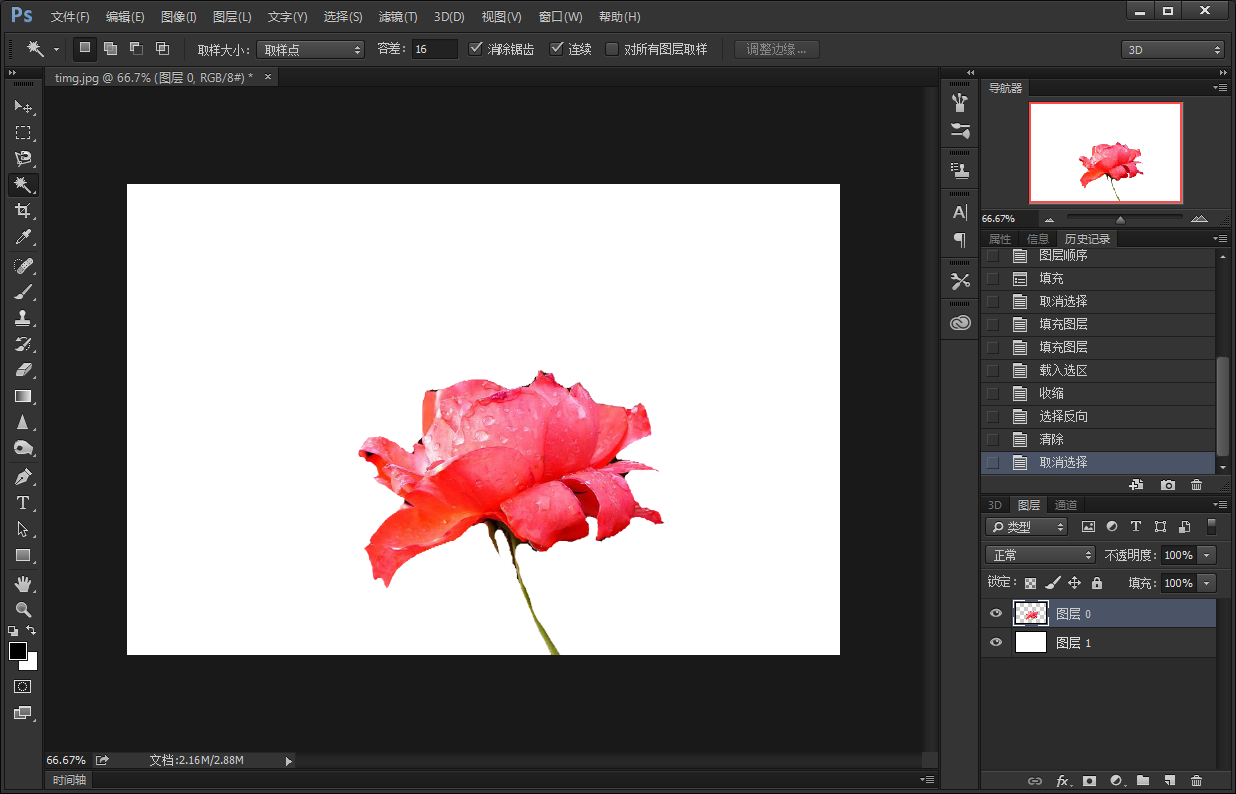The height and width of the screenshot is (794, 1236).
Task: Click the foreground color swatch
Action: [18, 651]
